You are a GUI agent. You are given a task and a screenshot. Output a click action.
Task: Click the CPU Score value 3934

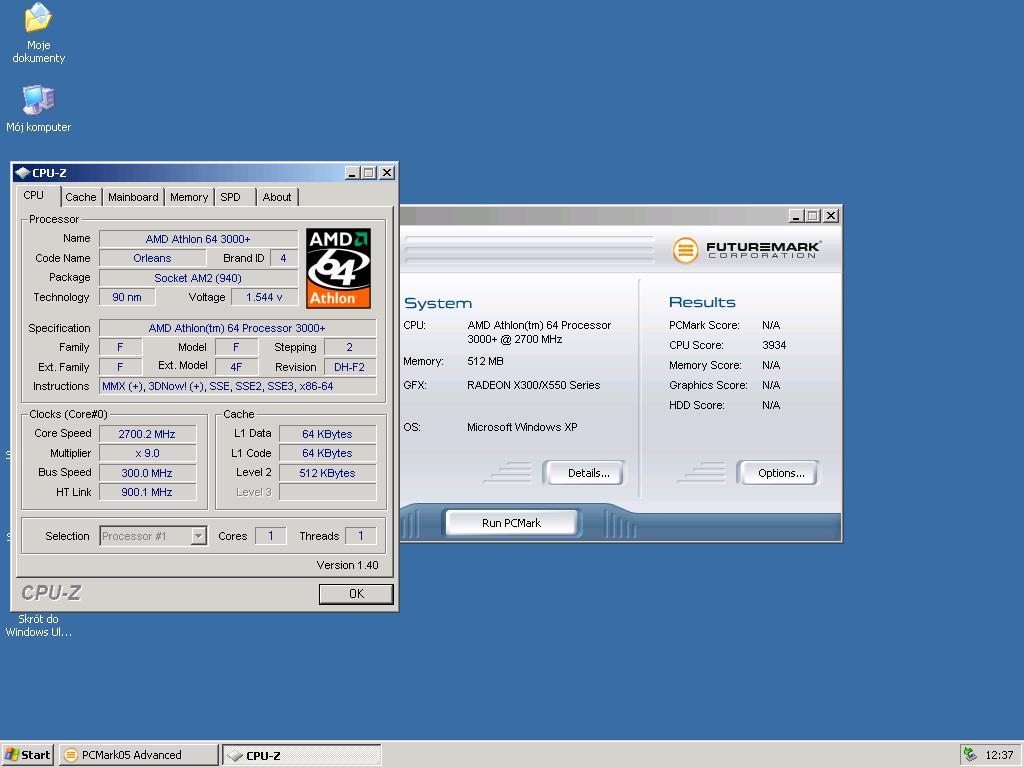[774, 345]
